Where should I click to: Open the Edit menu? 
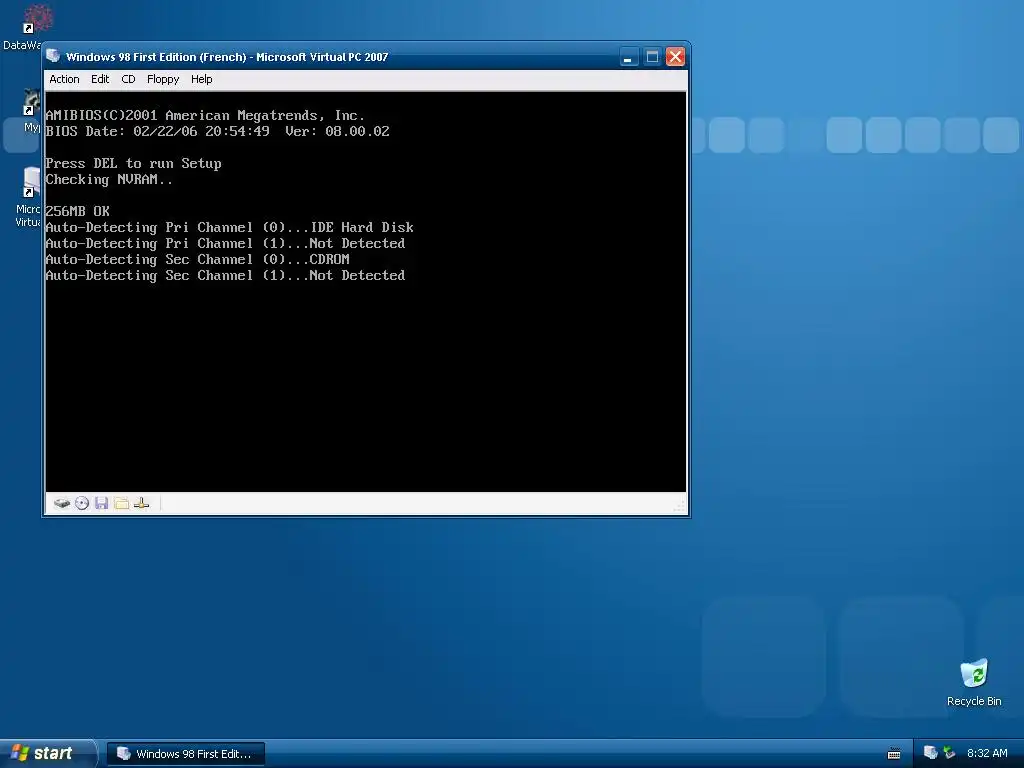click(x=100, y=79)
